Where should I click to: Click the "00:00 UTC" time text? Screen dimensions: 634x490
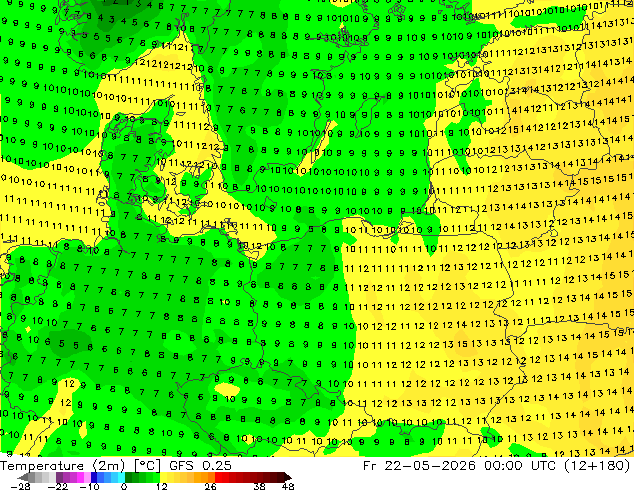point(520,466)
